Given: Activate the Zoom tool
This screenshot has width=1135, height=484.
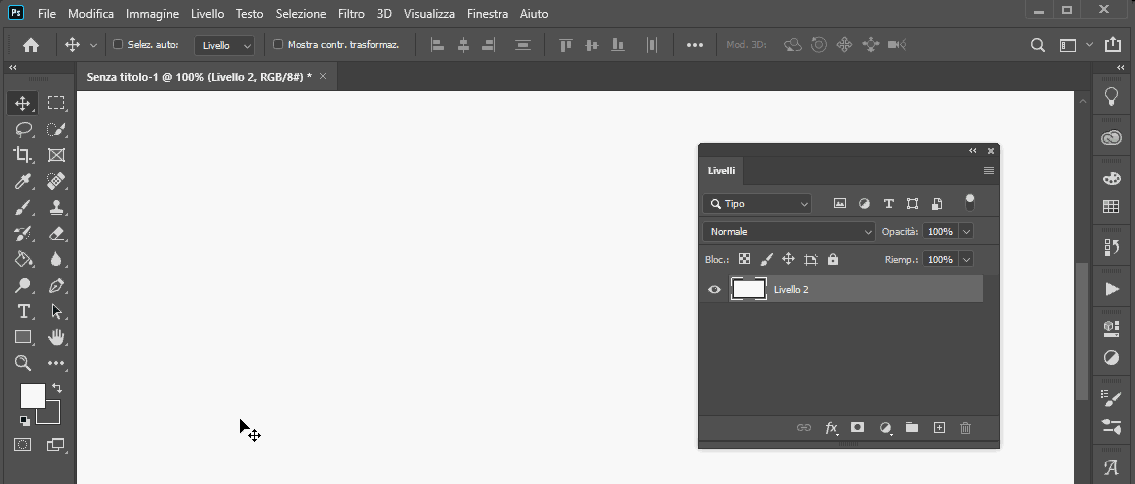Looking at the screenshot, I should click(22, 363).
